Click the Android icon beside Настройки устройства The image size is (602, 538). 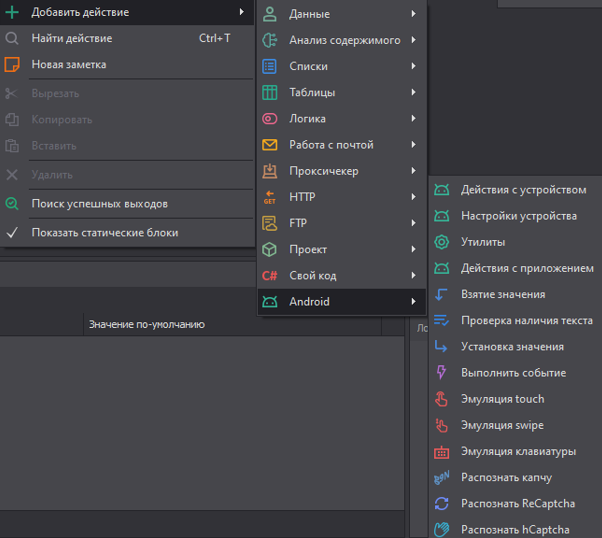[442, 216]
